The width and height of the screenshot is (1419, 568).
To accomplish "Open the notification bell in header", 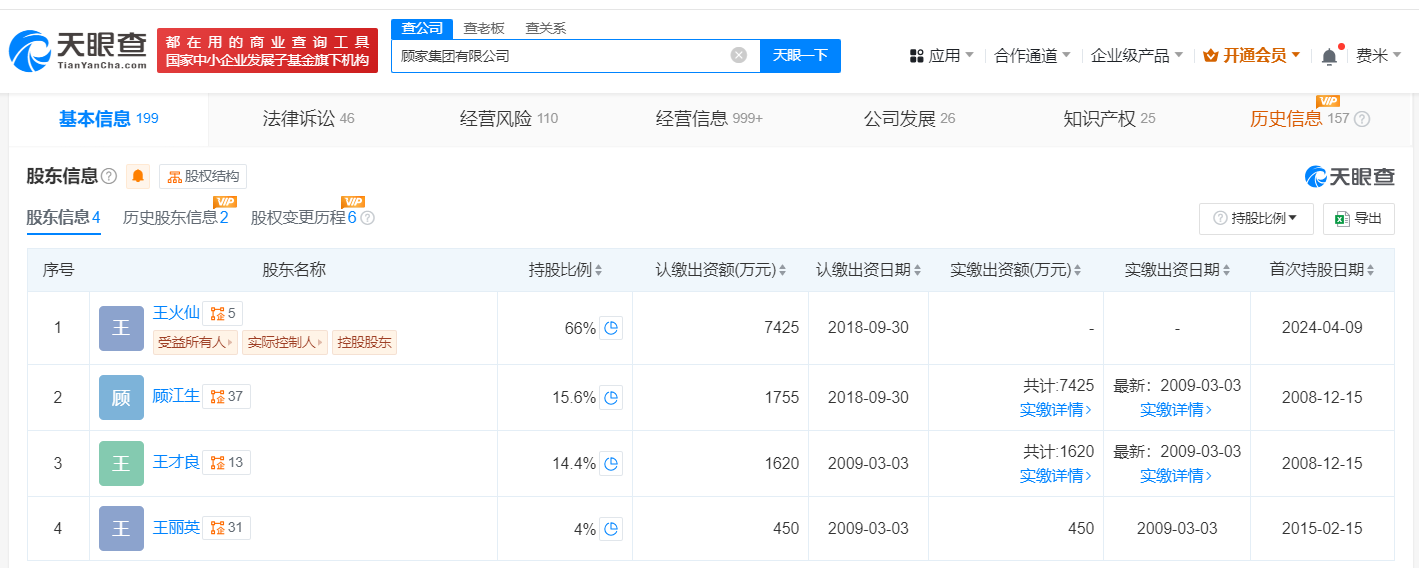I will (1329, 56).
